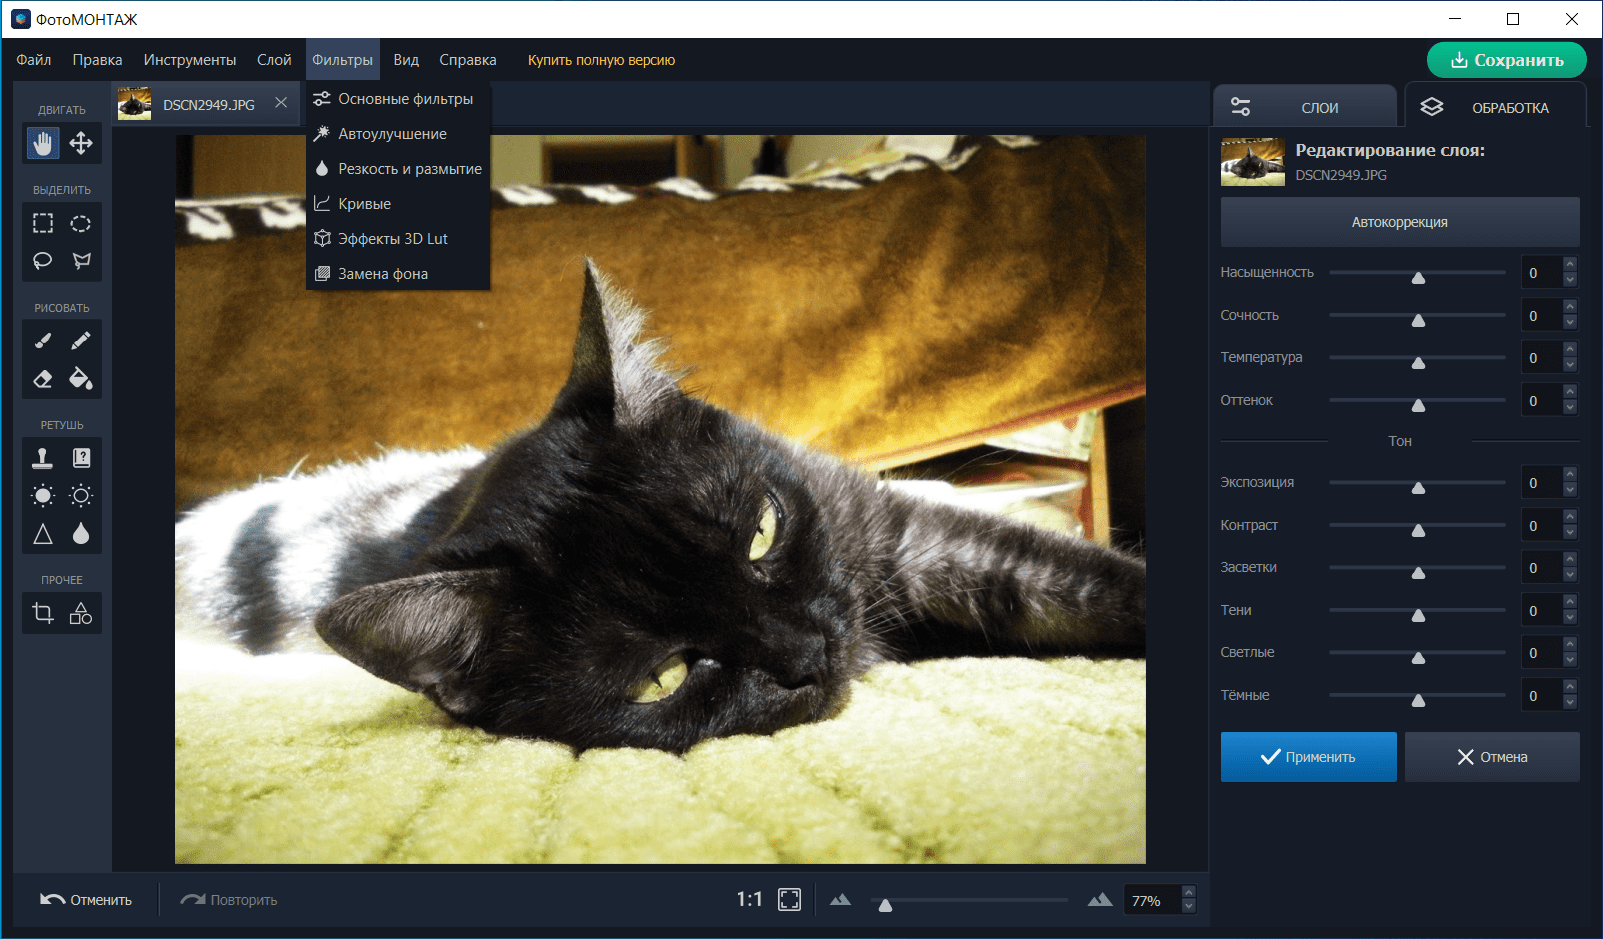Select the Clone stamp tool
Viewport: 1603px width, 939px height.
click(x=43, y=458)
